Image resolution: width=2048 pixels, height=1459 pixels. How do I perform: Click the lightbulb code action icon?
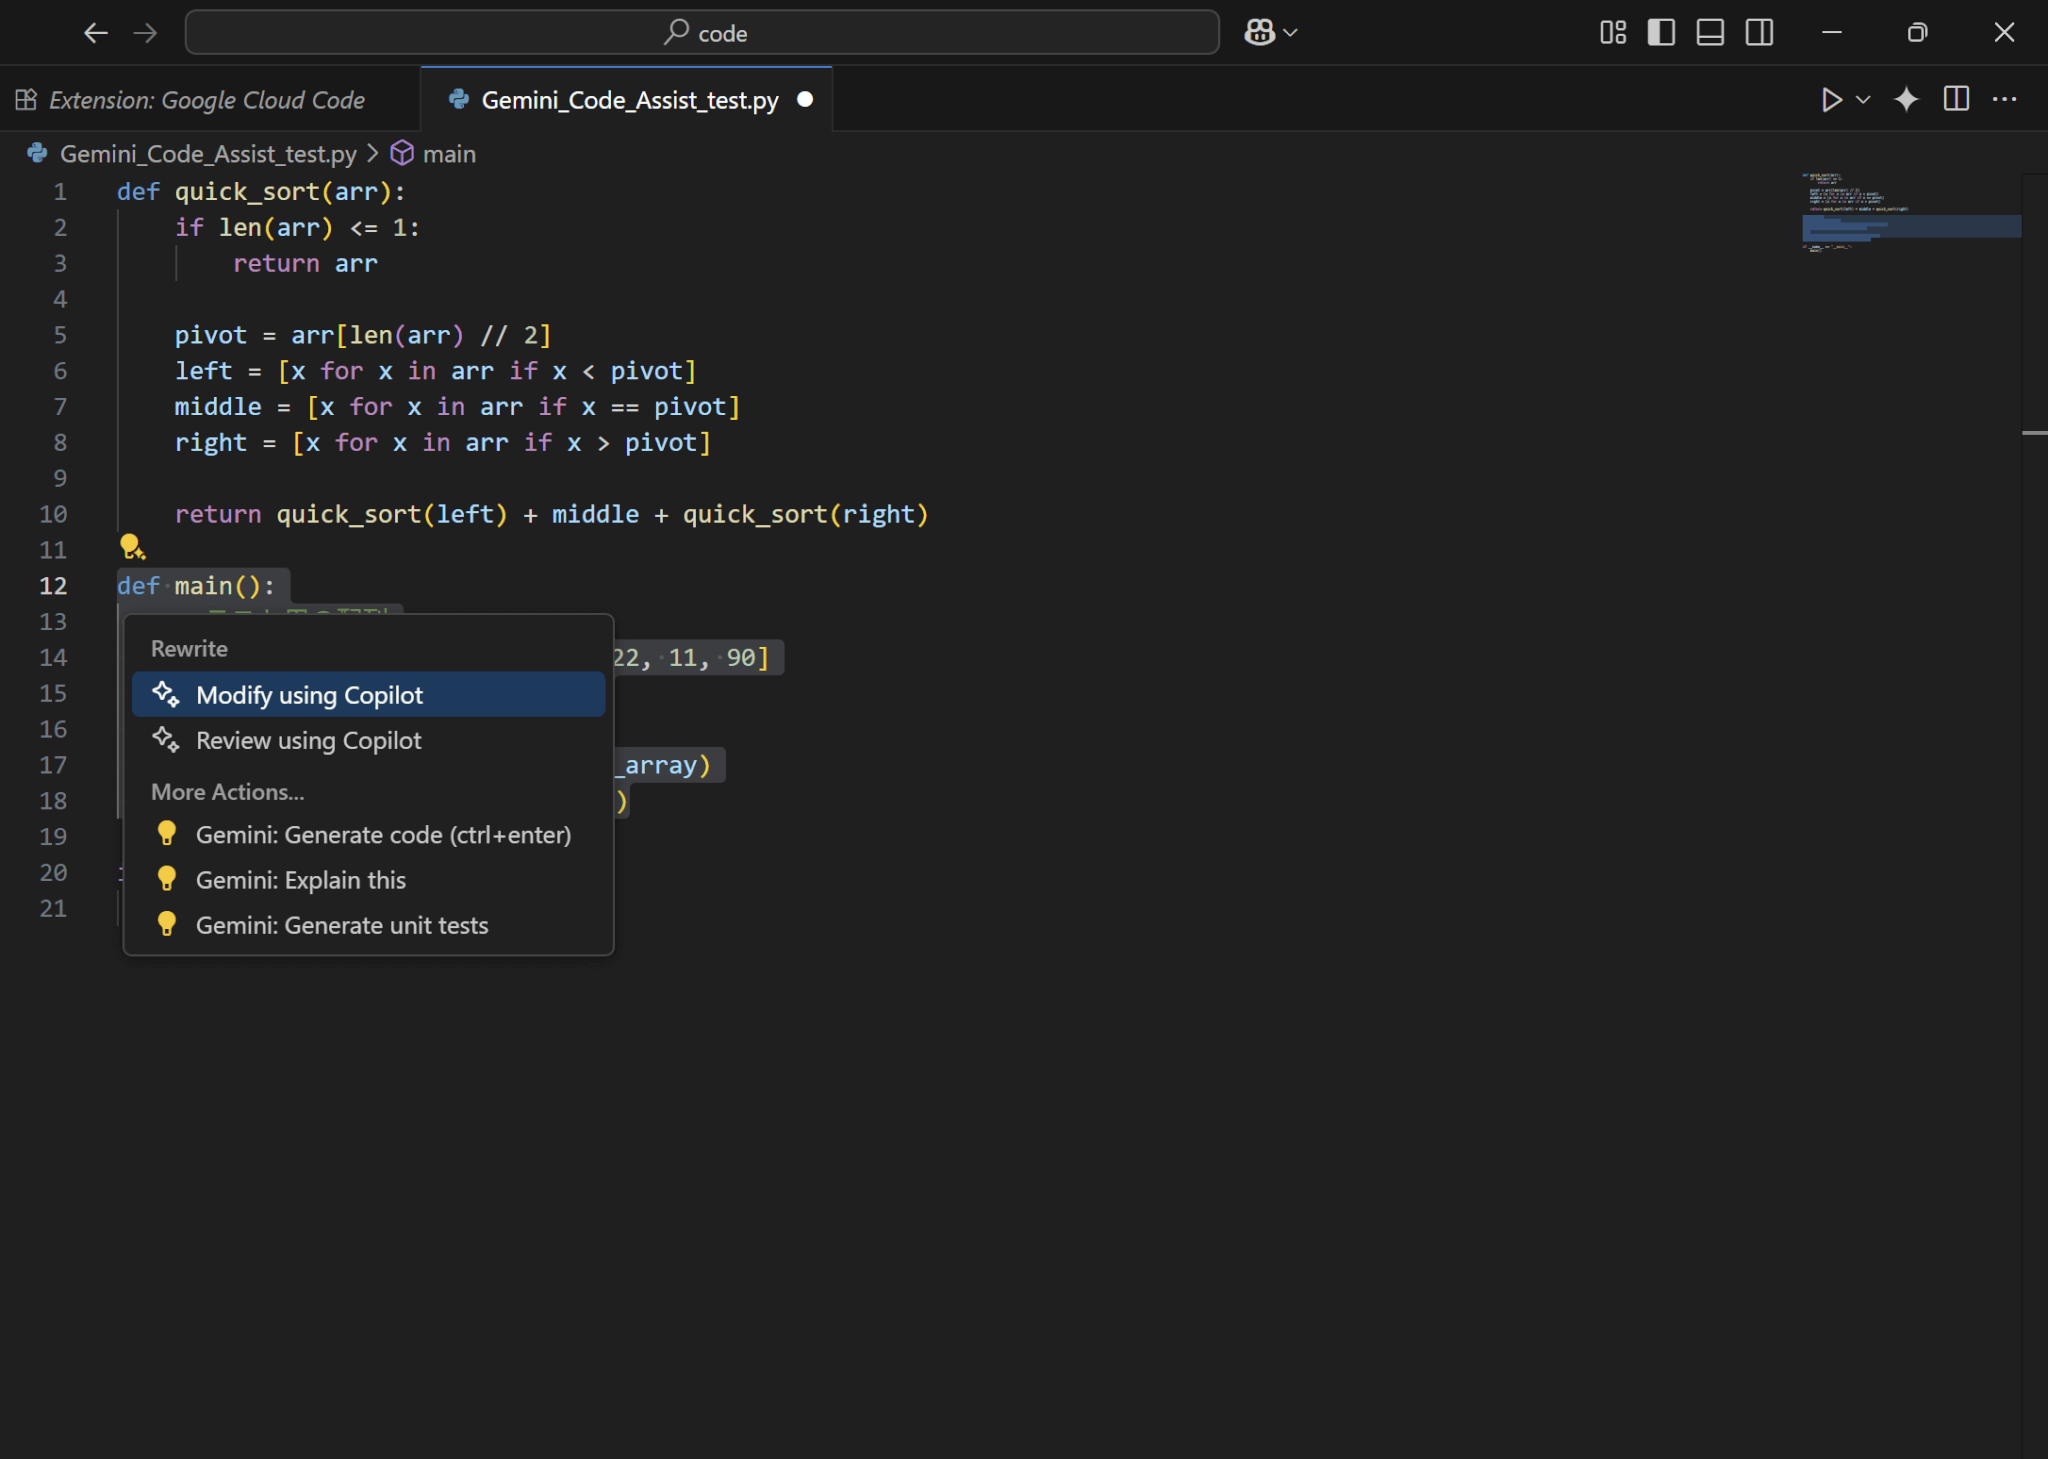[132, 547]
